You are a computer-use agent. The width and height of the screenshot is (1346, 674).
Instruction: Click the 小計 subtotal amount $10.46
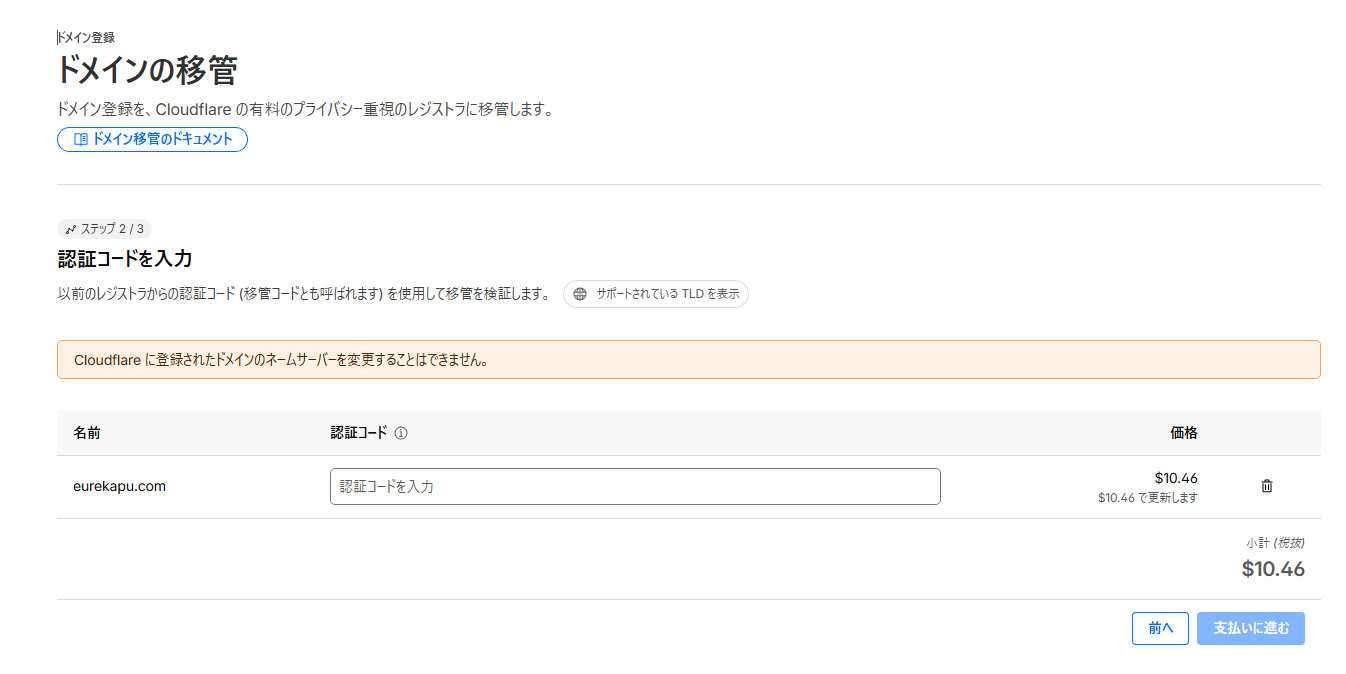pos(1275,568)
